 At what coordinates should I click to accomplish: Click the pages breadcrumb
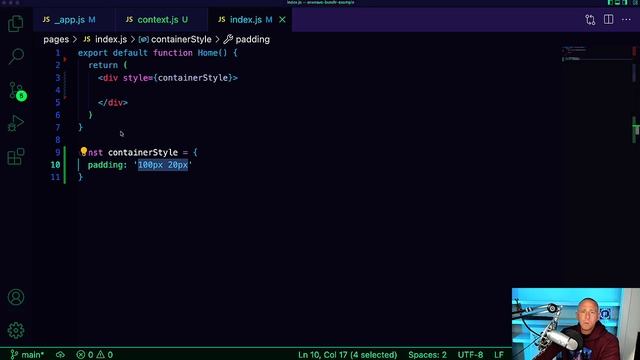coord(56,40)
